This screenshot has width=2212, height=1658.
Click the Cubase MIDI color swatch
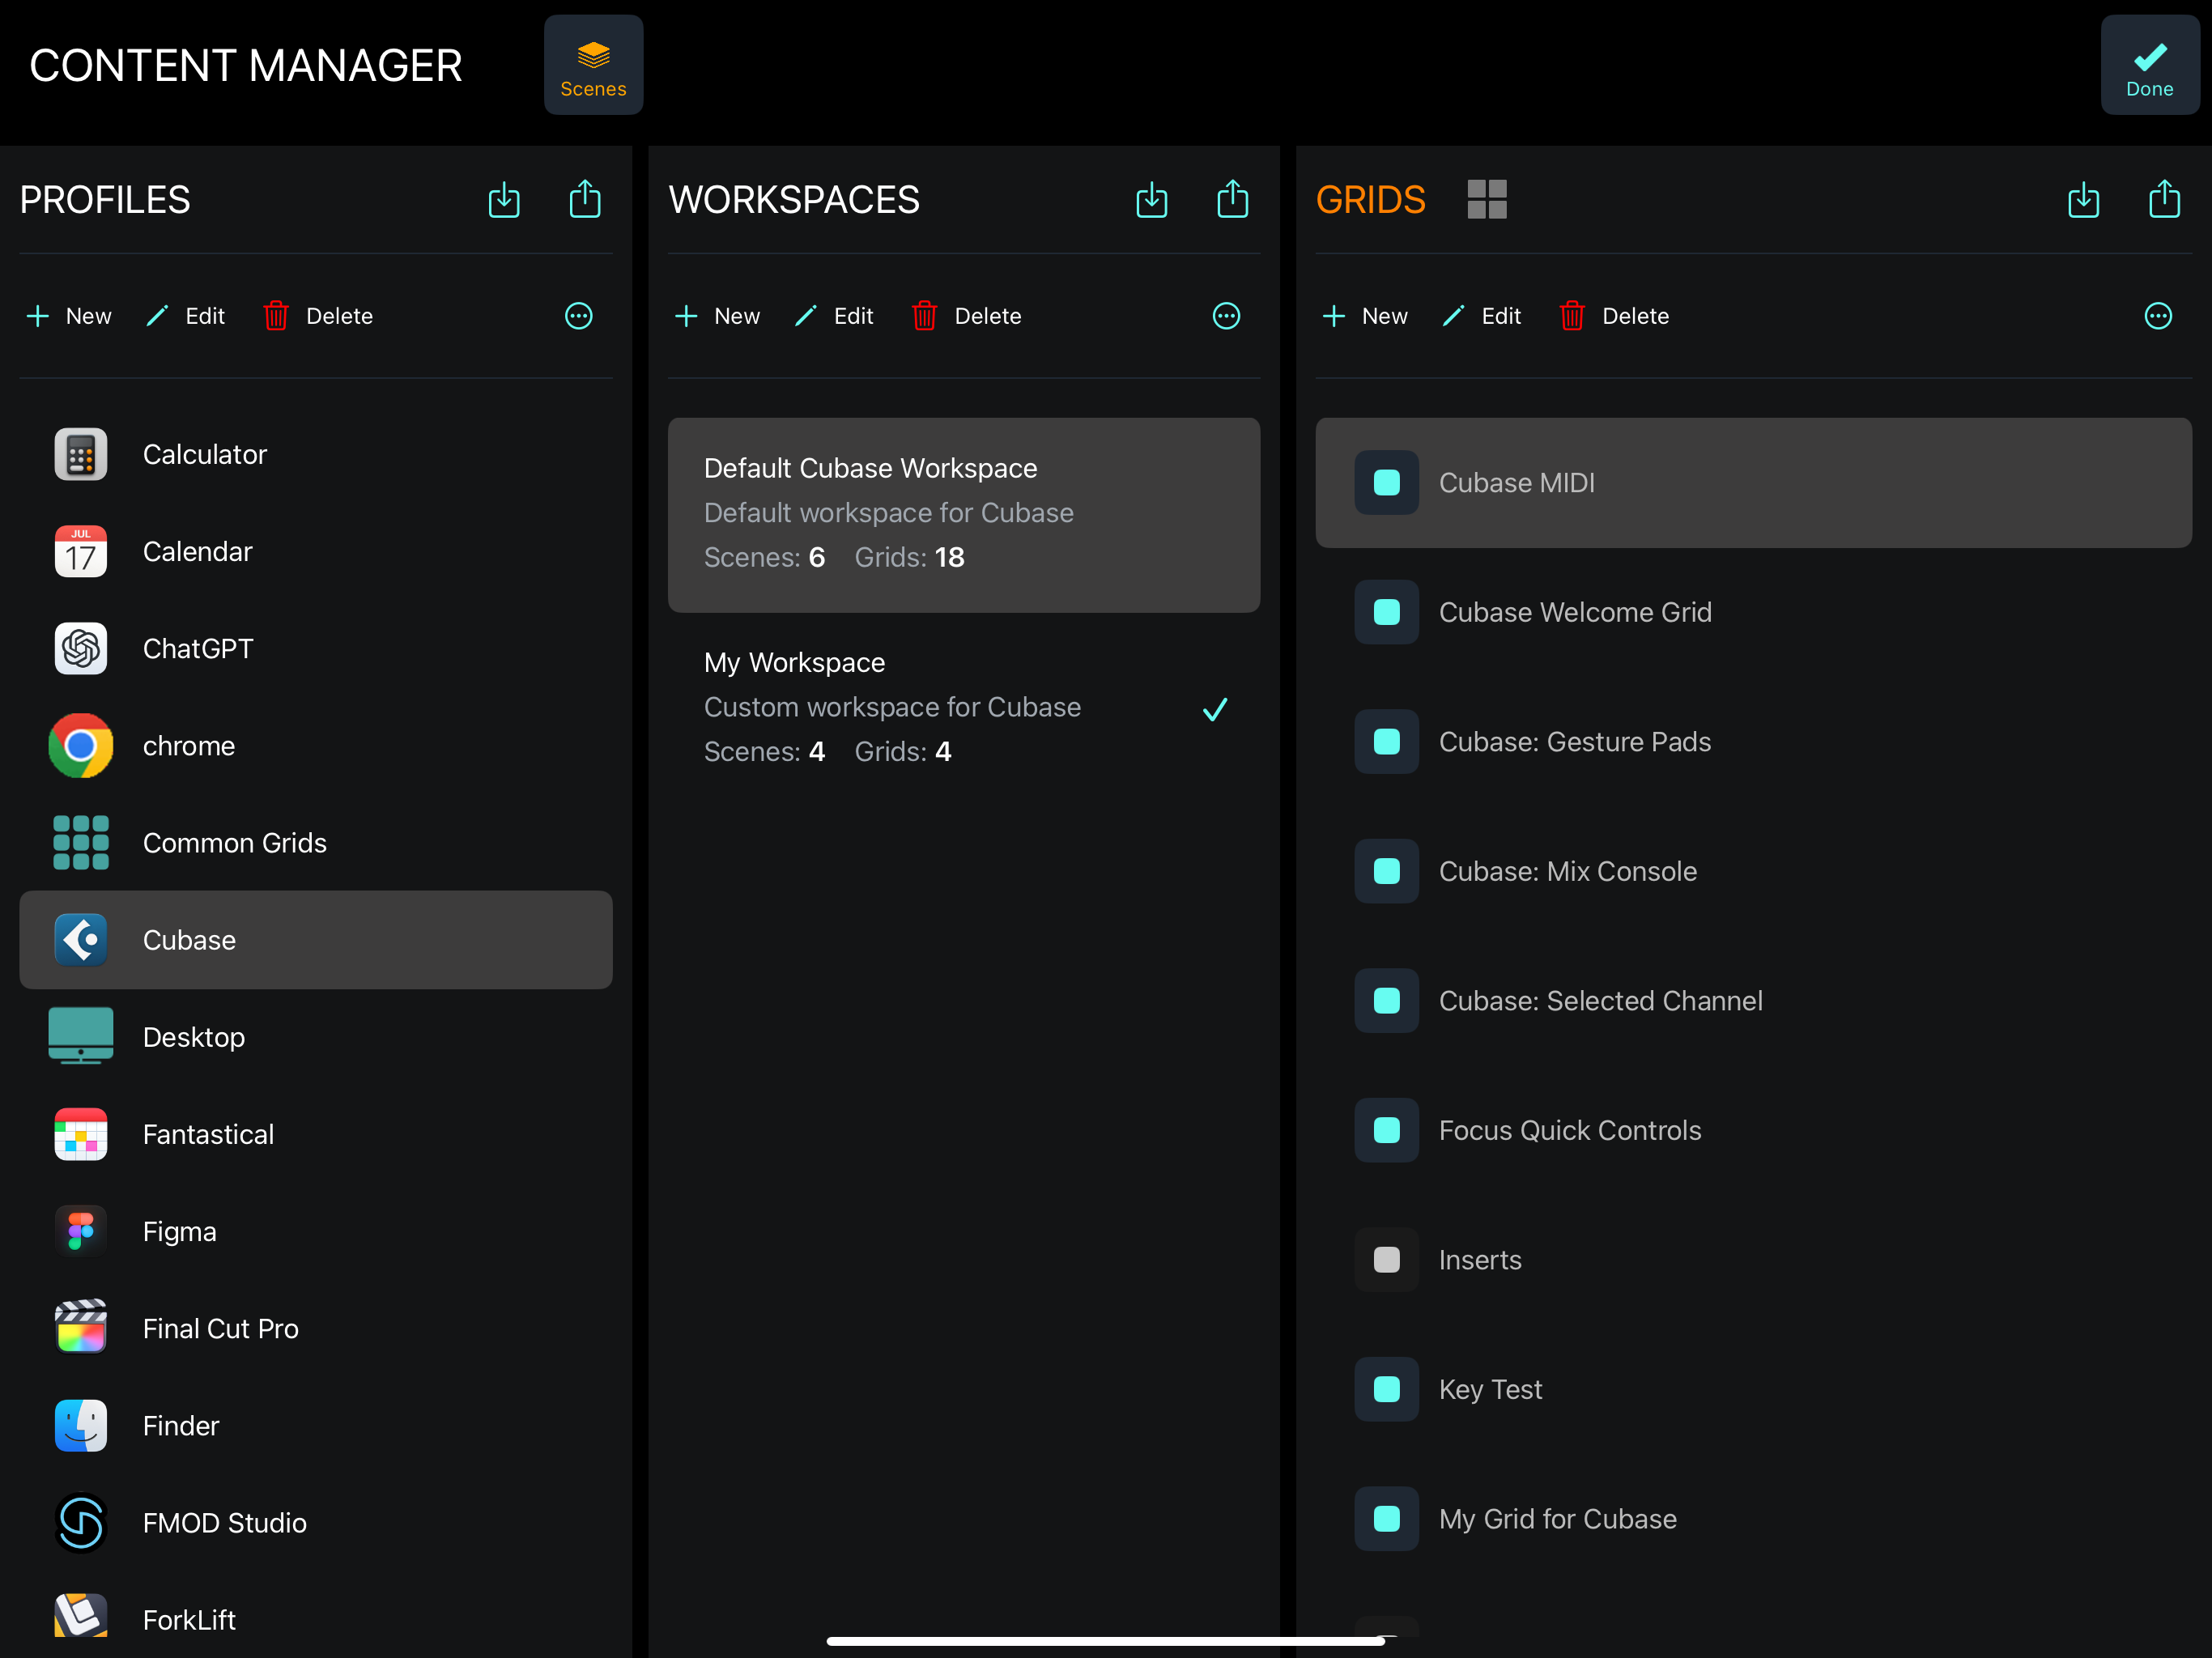point(1386,482)
